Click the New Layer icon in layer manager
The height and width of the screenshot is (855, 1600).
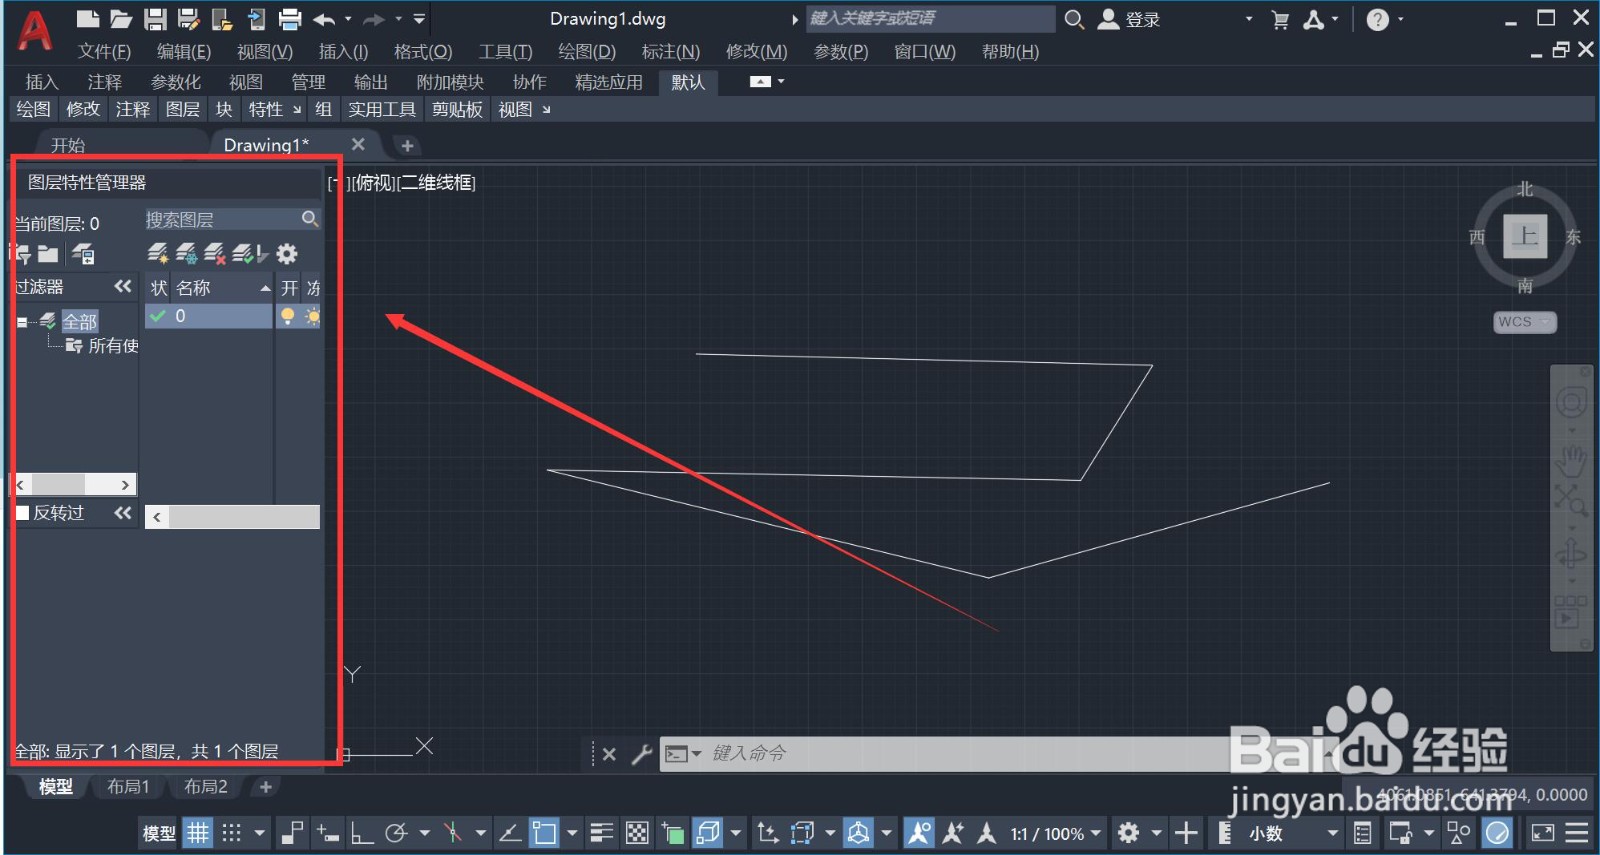tap(158, 254)
